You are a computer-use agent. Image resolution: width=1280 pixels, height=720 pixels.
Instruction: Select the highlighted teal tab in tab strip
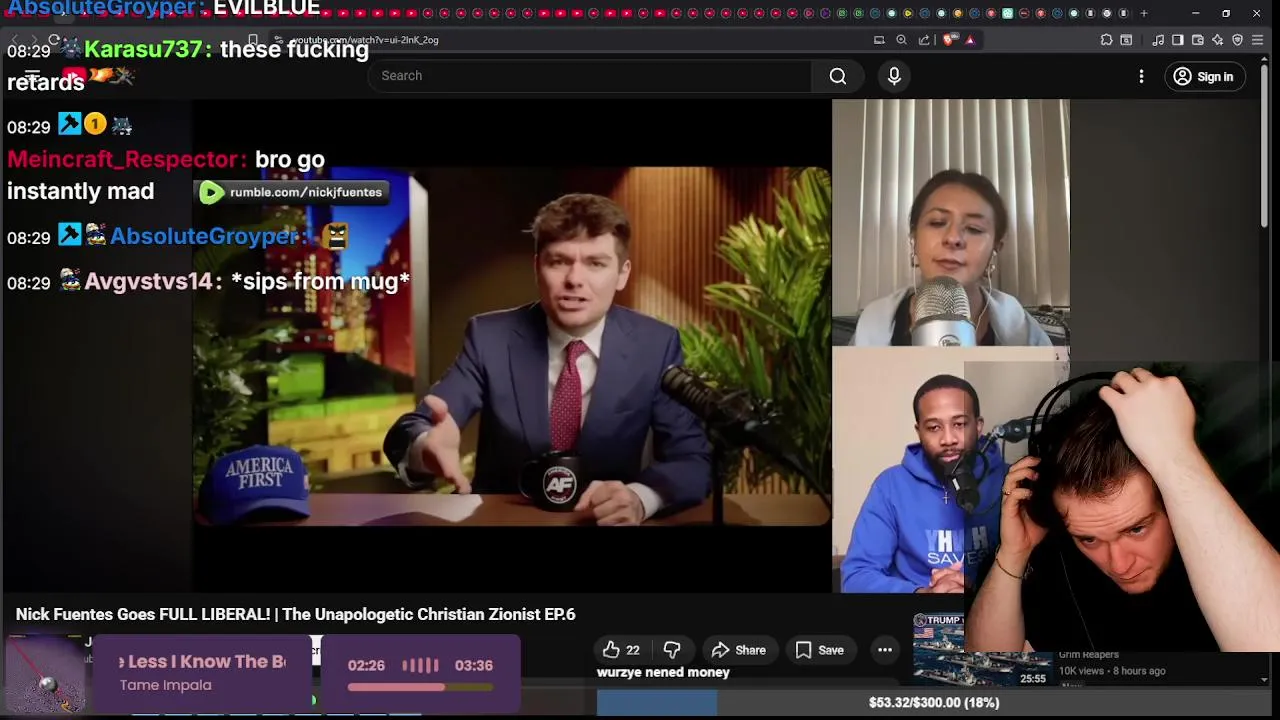(x=1008, y=13)
